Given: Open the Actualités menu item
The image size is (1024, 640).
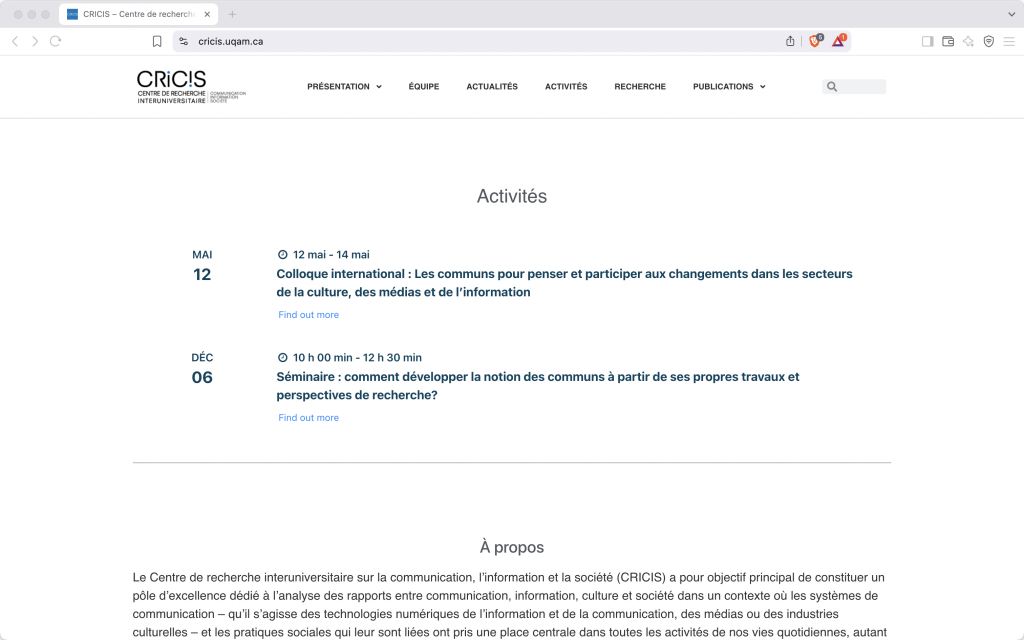Looking at the screenshot, I should (x=492, y=87).
